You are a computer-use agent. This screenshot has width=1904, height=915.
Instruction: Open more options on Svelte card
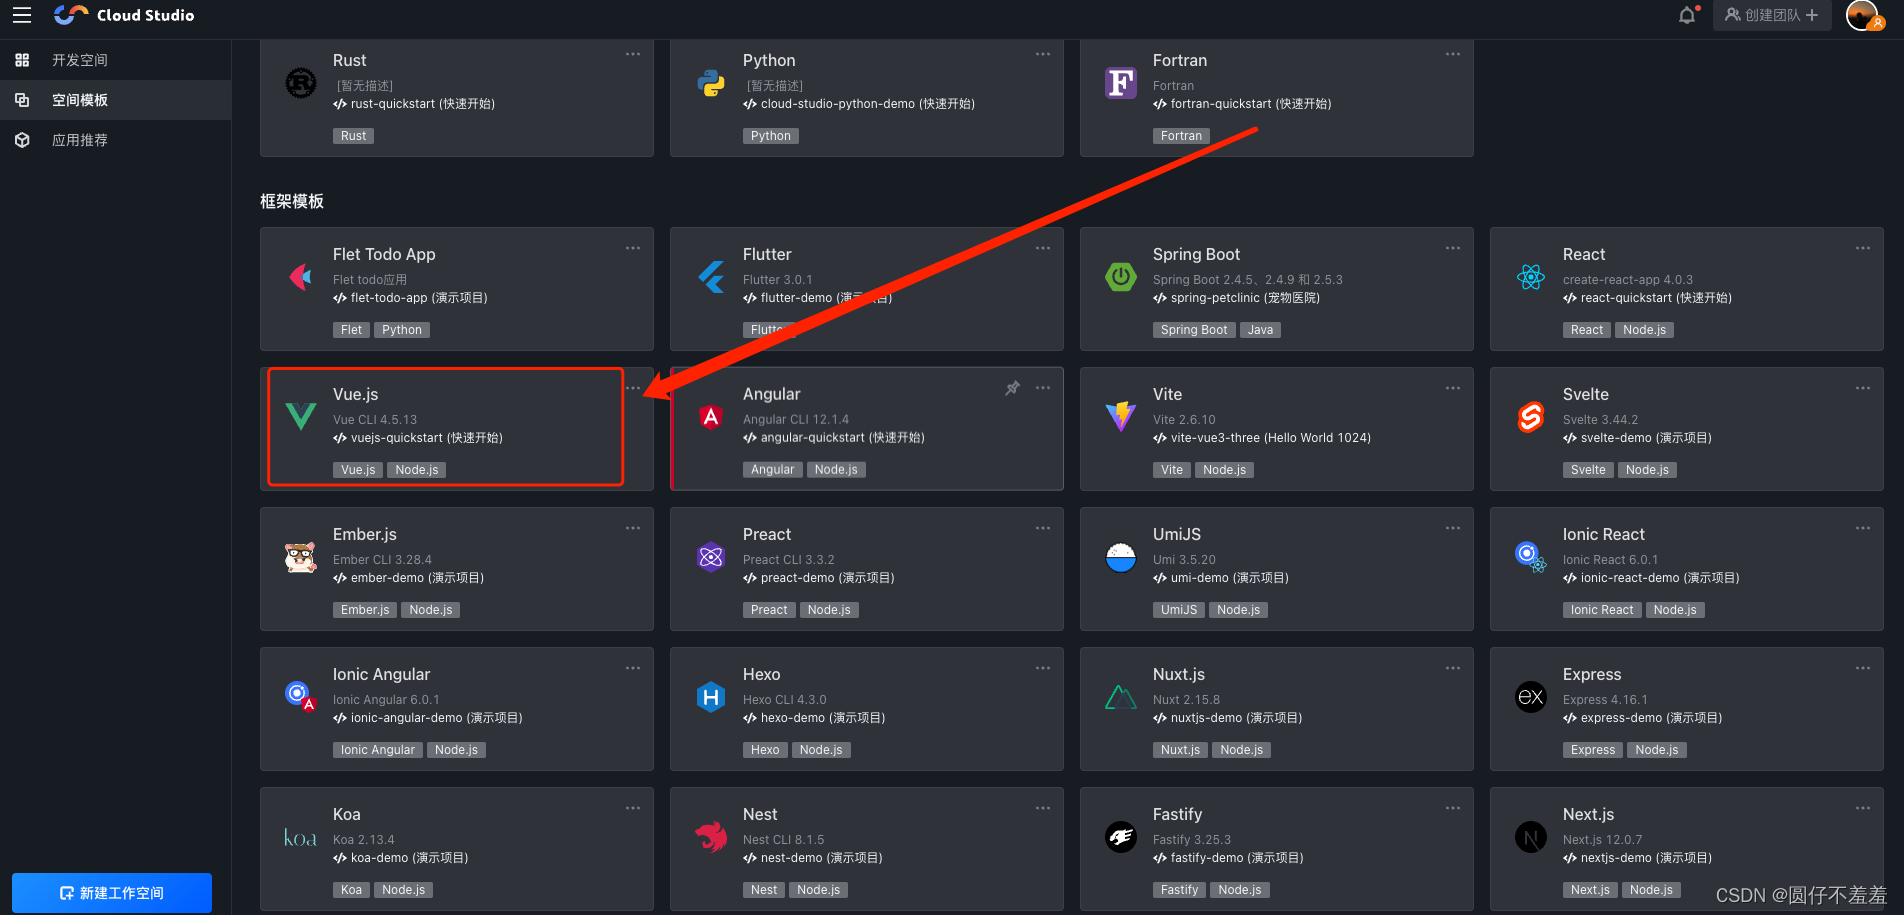[1863, 388]
